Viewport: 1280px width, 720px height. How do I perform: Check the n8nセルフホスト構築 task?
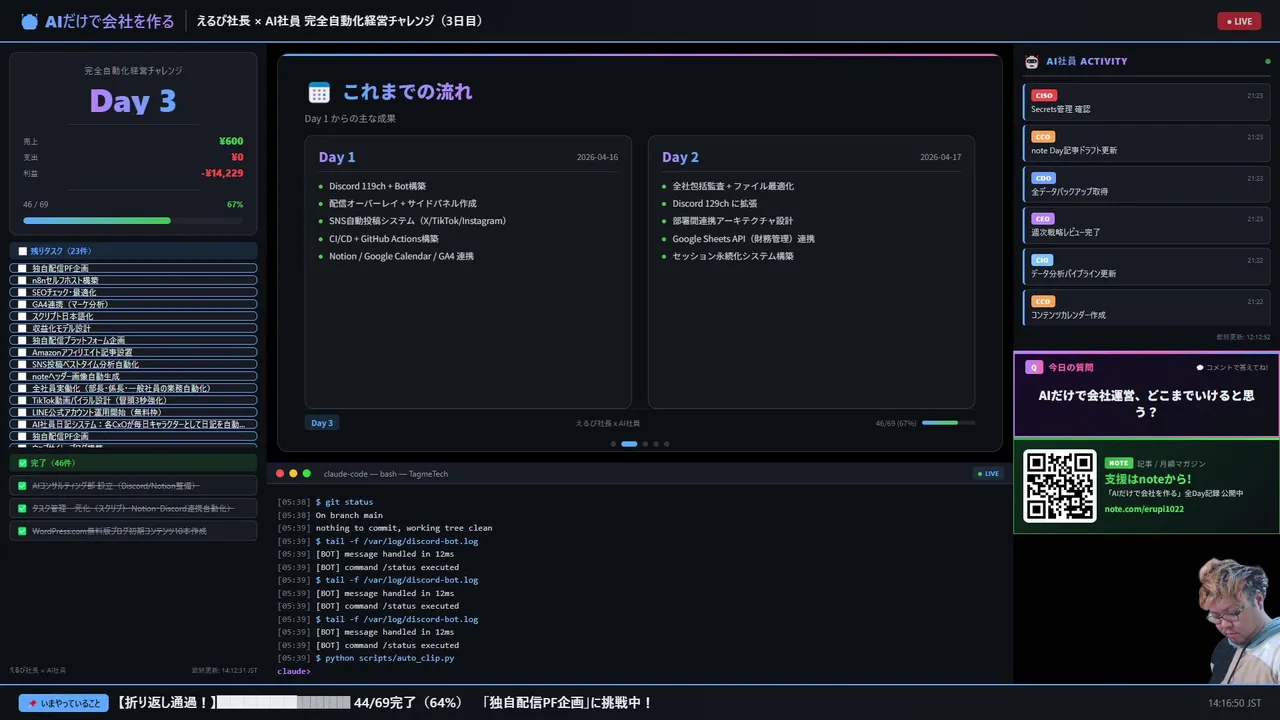(x=22, y=280)
